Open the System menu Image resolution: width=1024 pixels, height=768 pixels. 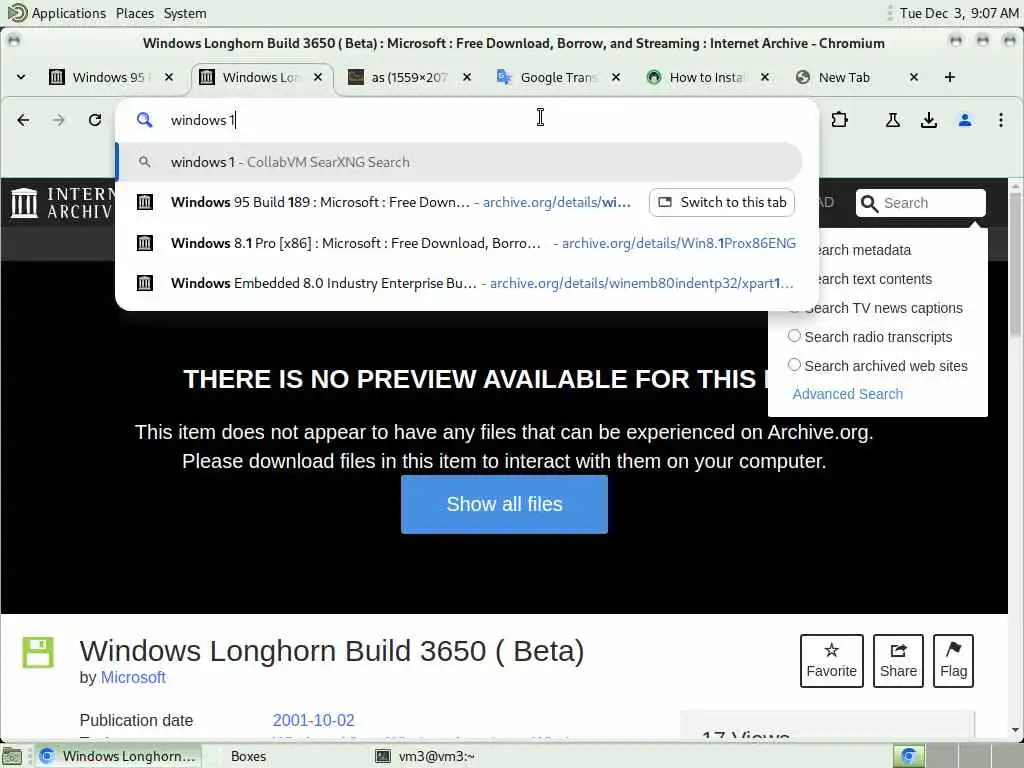[x=185, y=13]
